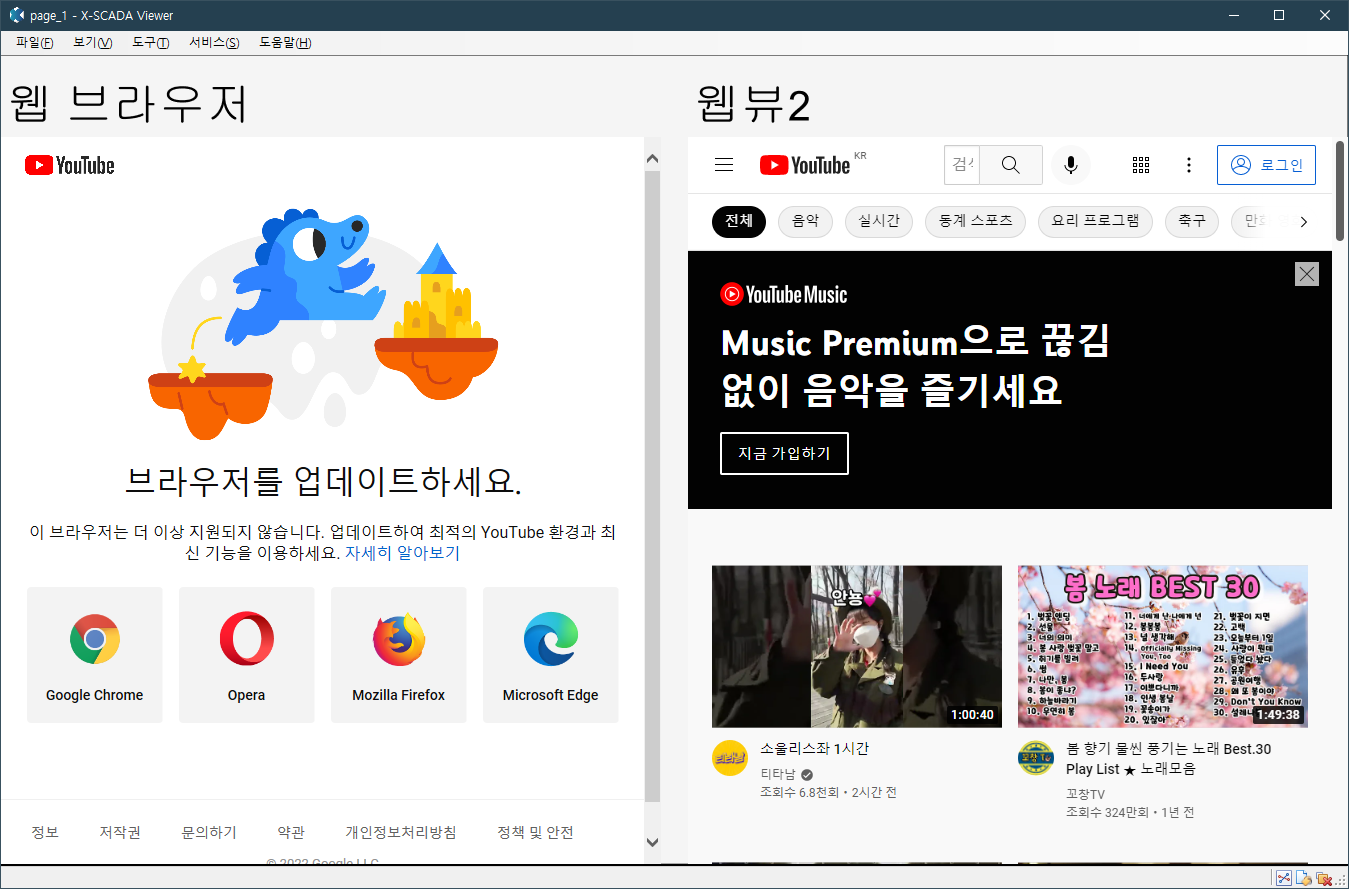Open the 보기 menu
Image resolution: width=1349 pixels, height=889 pixels.
[x=92, y=42]
